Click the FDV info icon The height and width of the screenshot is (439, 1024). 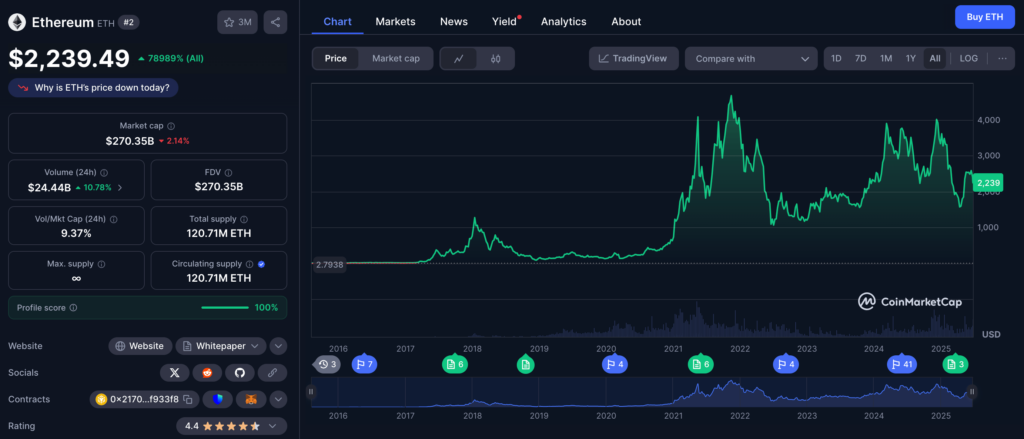pos(229,172)
